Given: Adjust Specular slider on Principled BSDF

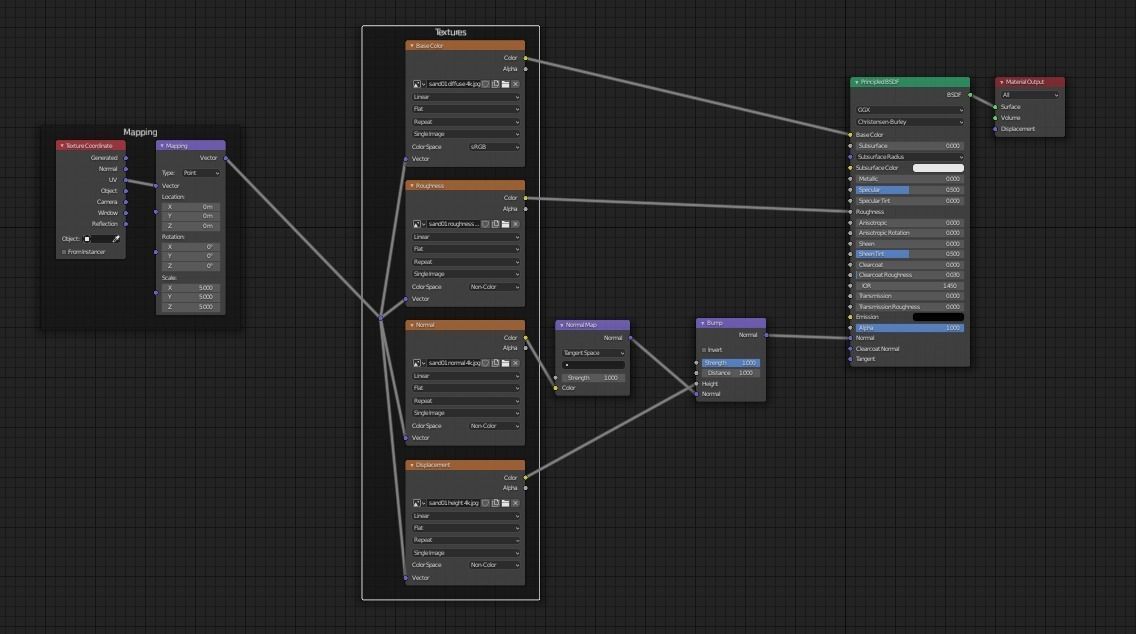Looking at the screenshot, I should pos(909,190).
